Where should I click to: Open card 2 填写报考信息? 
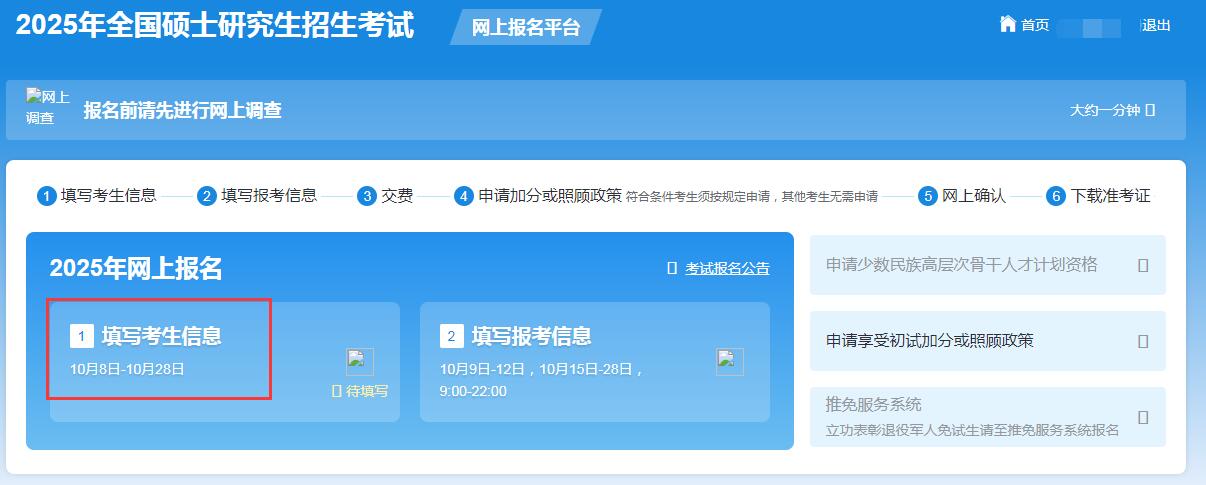coord(595,362)
